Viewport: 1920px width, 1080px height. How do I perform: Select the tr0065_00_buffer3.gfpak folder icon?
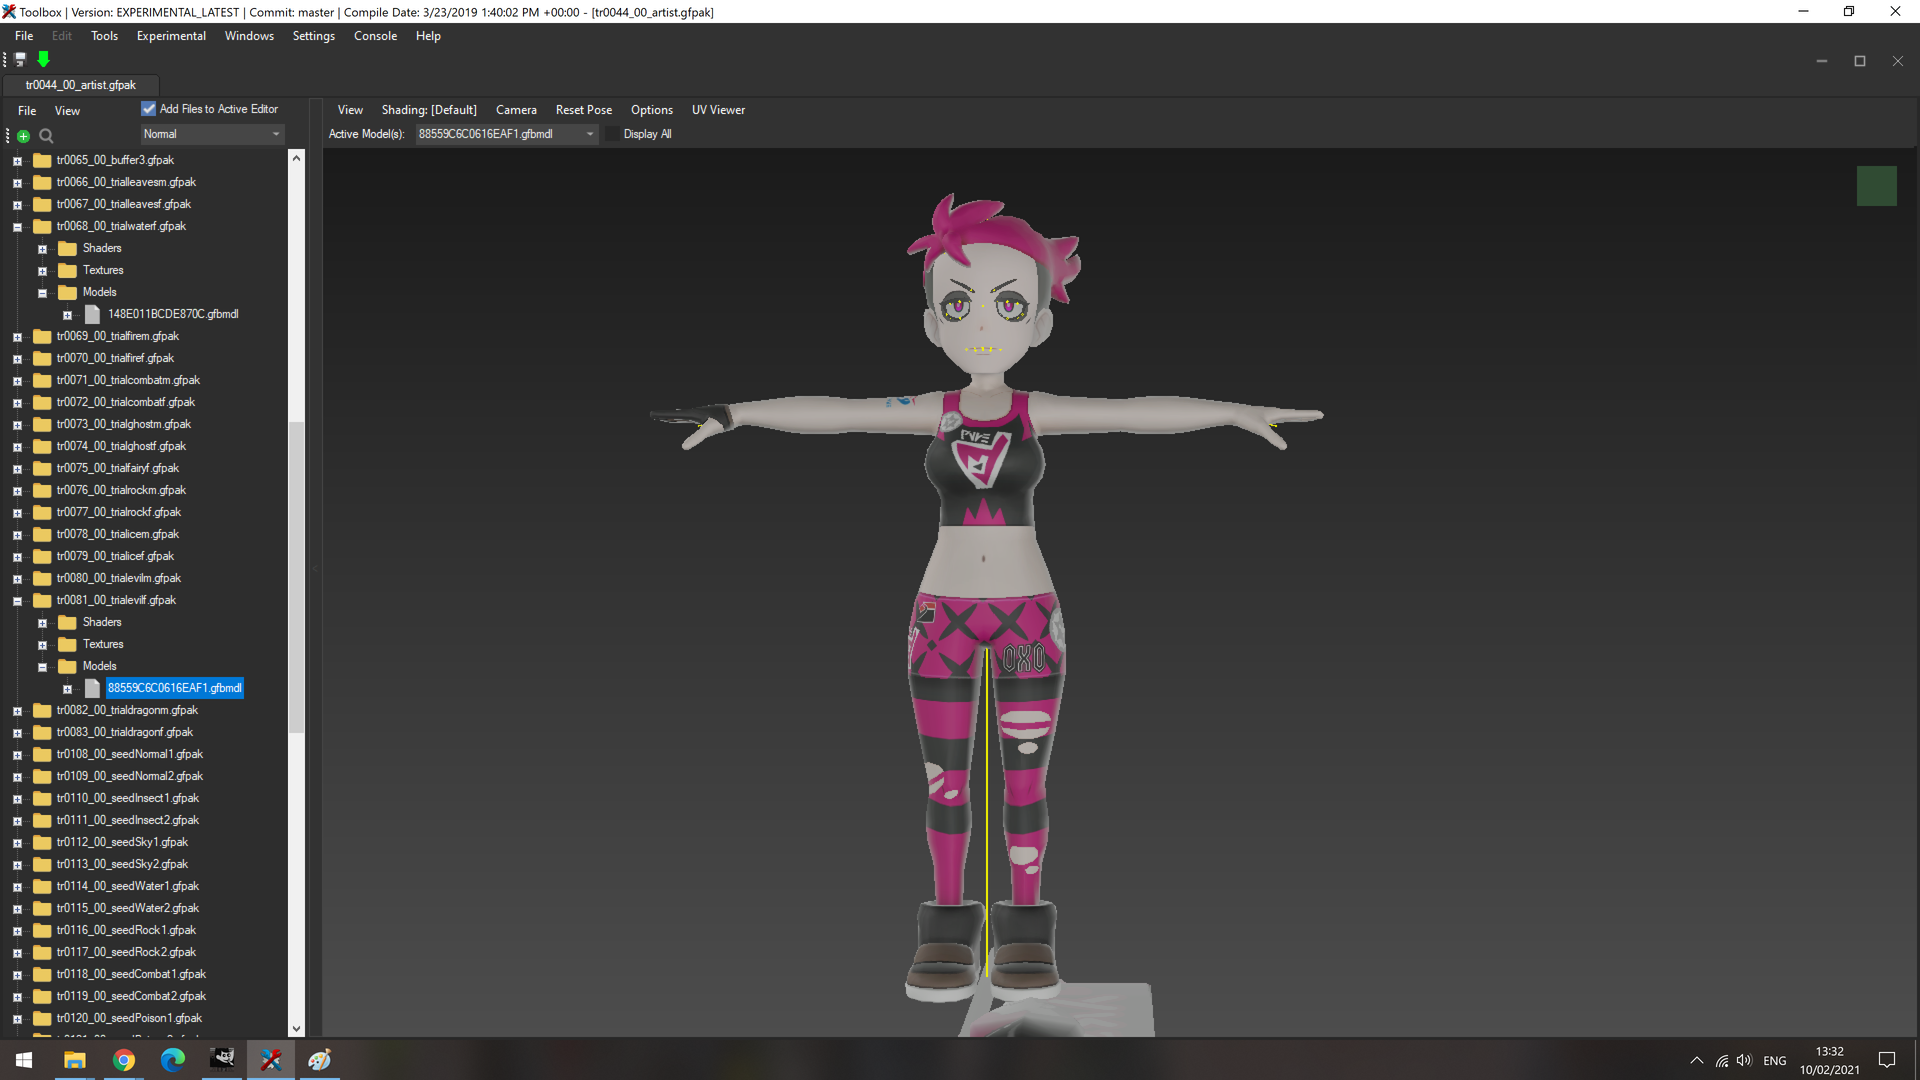[42, 160]
